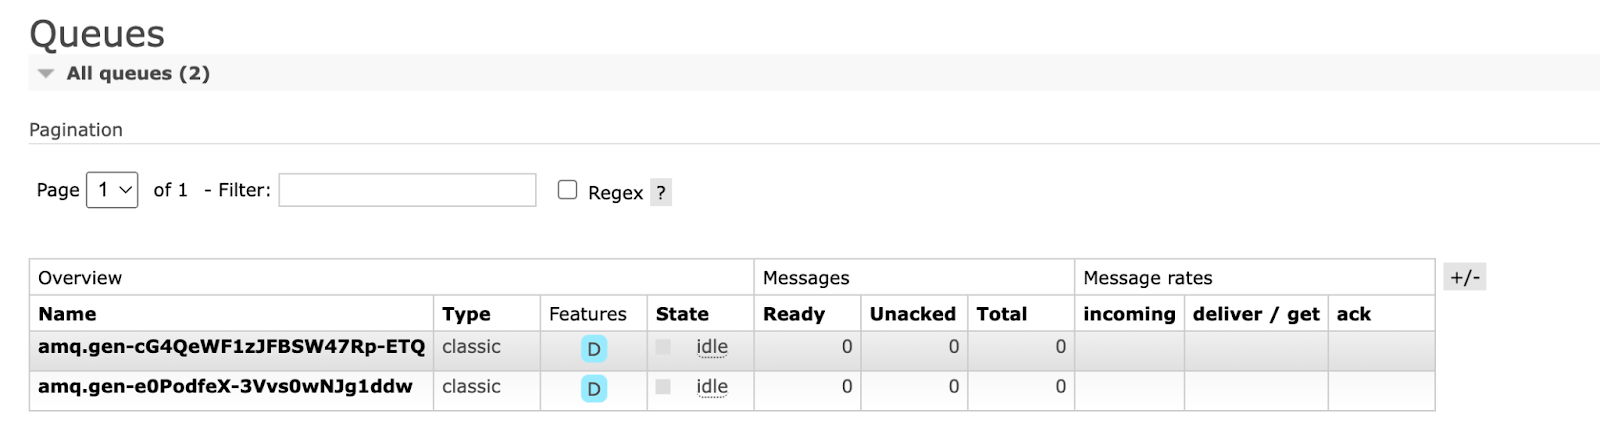1600x435 pixels.
Task: Click state indicator square in second queue row
Action: tap(663, 386)
